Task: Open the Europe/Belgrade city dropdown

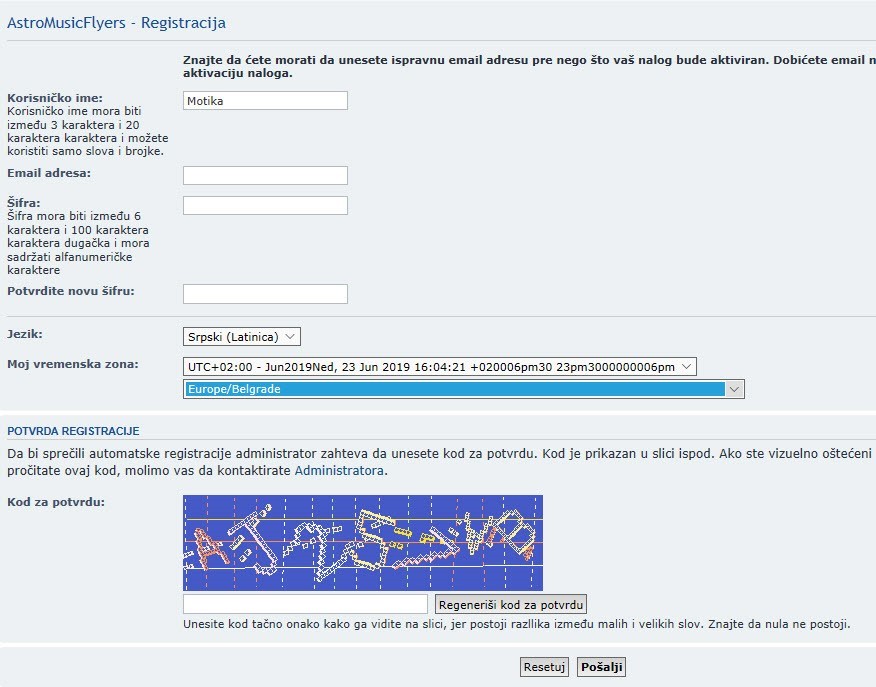Action: coord(464,389)
